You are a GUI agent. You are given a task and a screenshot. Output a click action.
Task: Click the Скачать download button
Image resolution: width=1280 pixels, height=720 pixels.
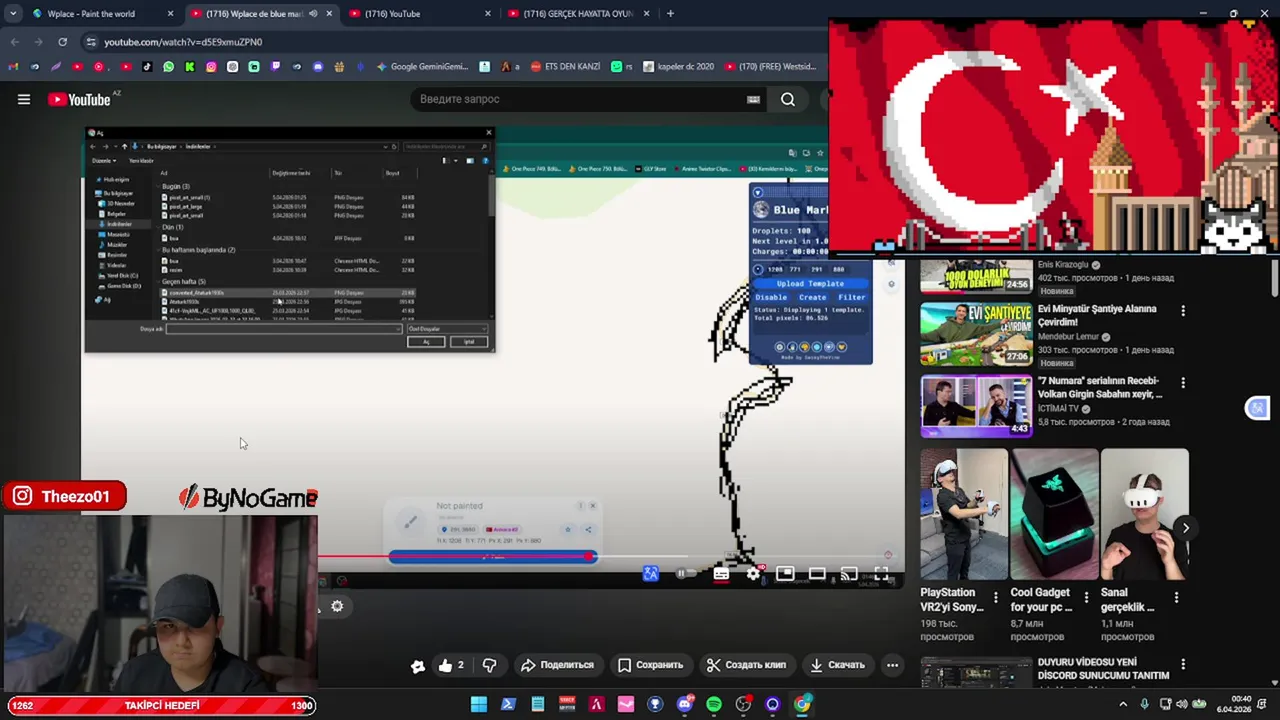(x=838, y=665)
